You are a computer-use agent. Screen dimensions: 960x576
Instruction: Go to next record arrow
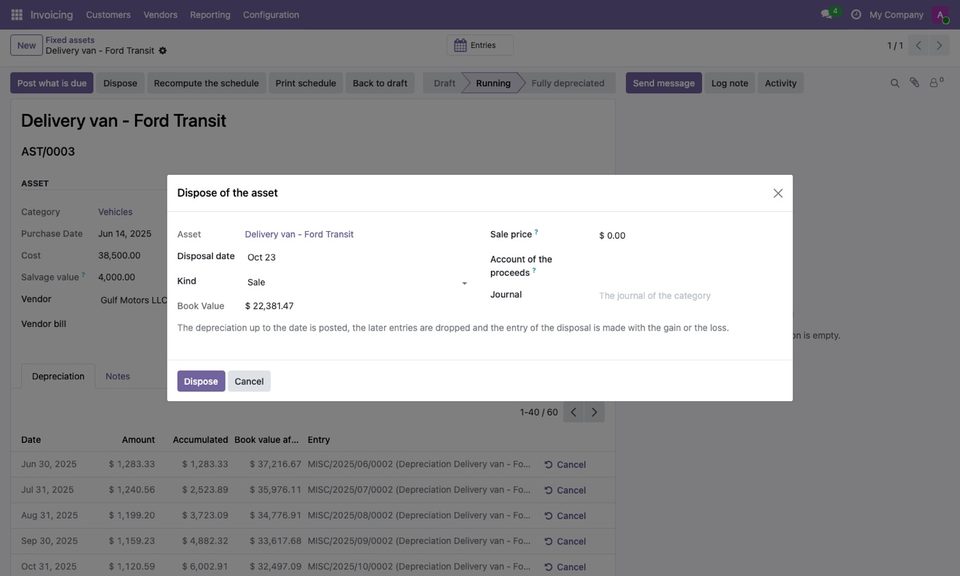939,45
